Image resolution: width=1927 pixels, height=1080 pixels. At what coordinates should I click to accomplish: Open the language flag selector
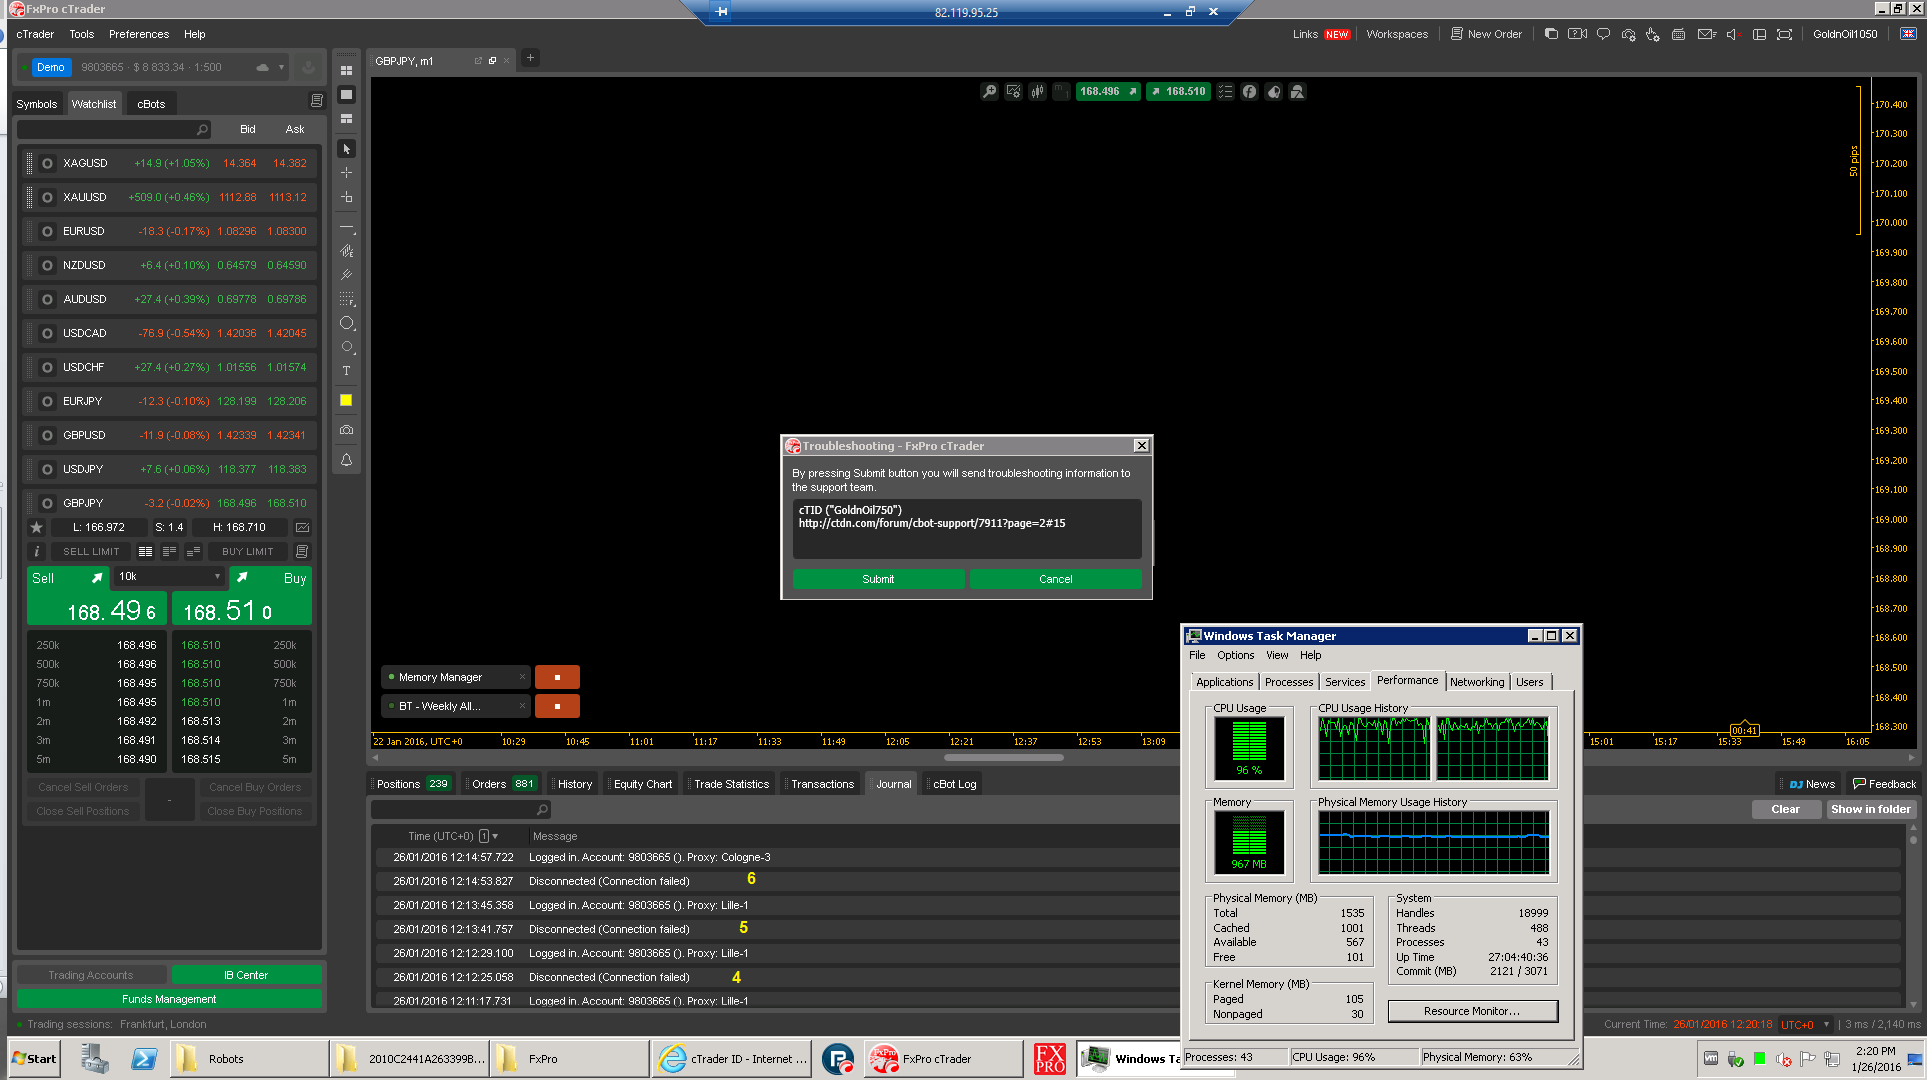(x=1907, y=34)
